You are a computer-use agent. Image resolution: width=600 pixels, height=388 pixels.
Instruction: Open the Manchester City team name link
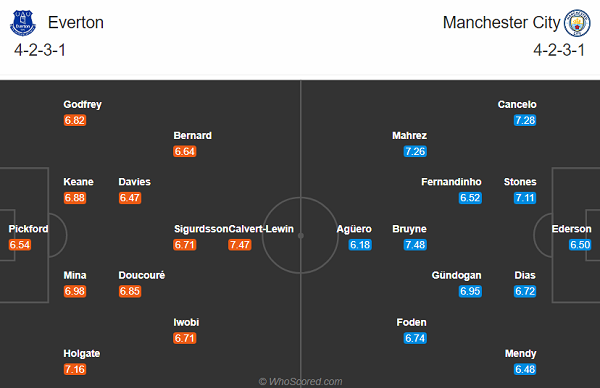(501, 23)
